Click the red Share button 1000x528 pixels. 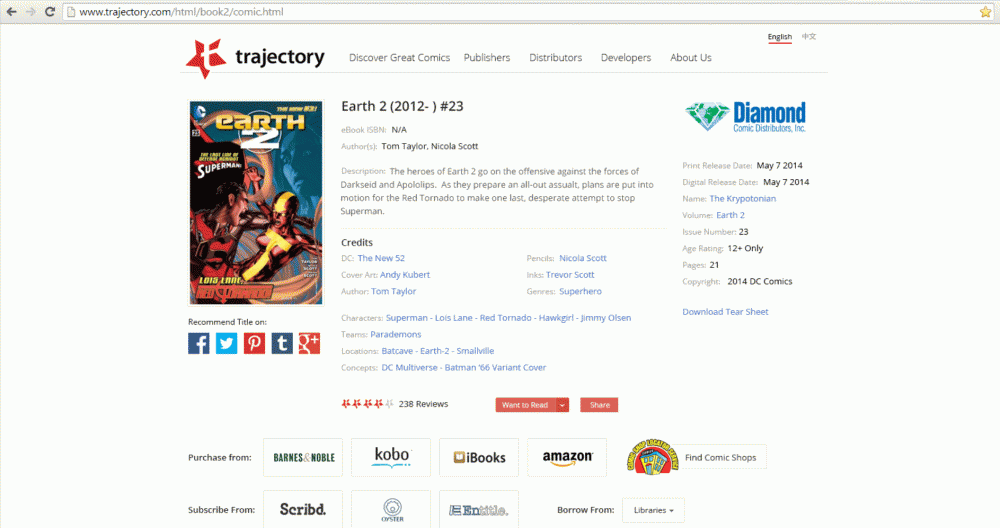599,405
